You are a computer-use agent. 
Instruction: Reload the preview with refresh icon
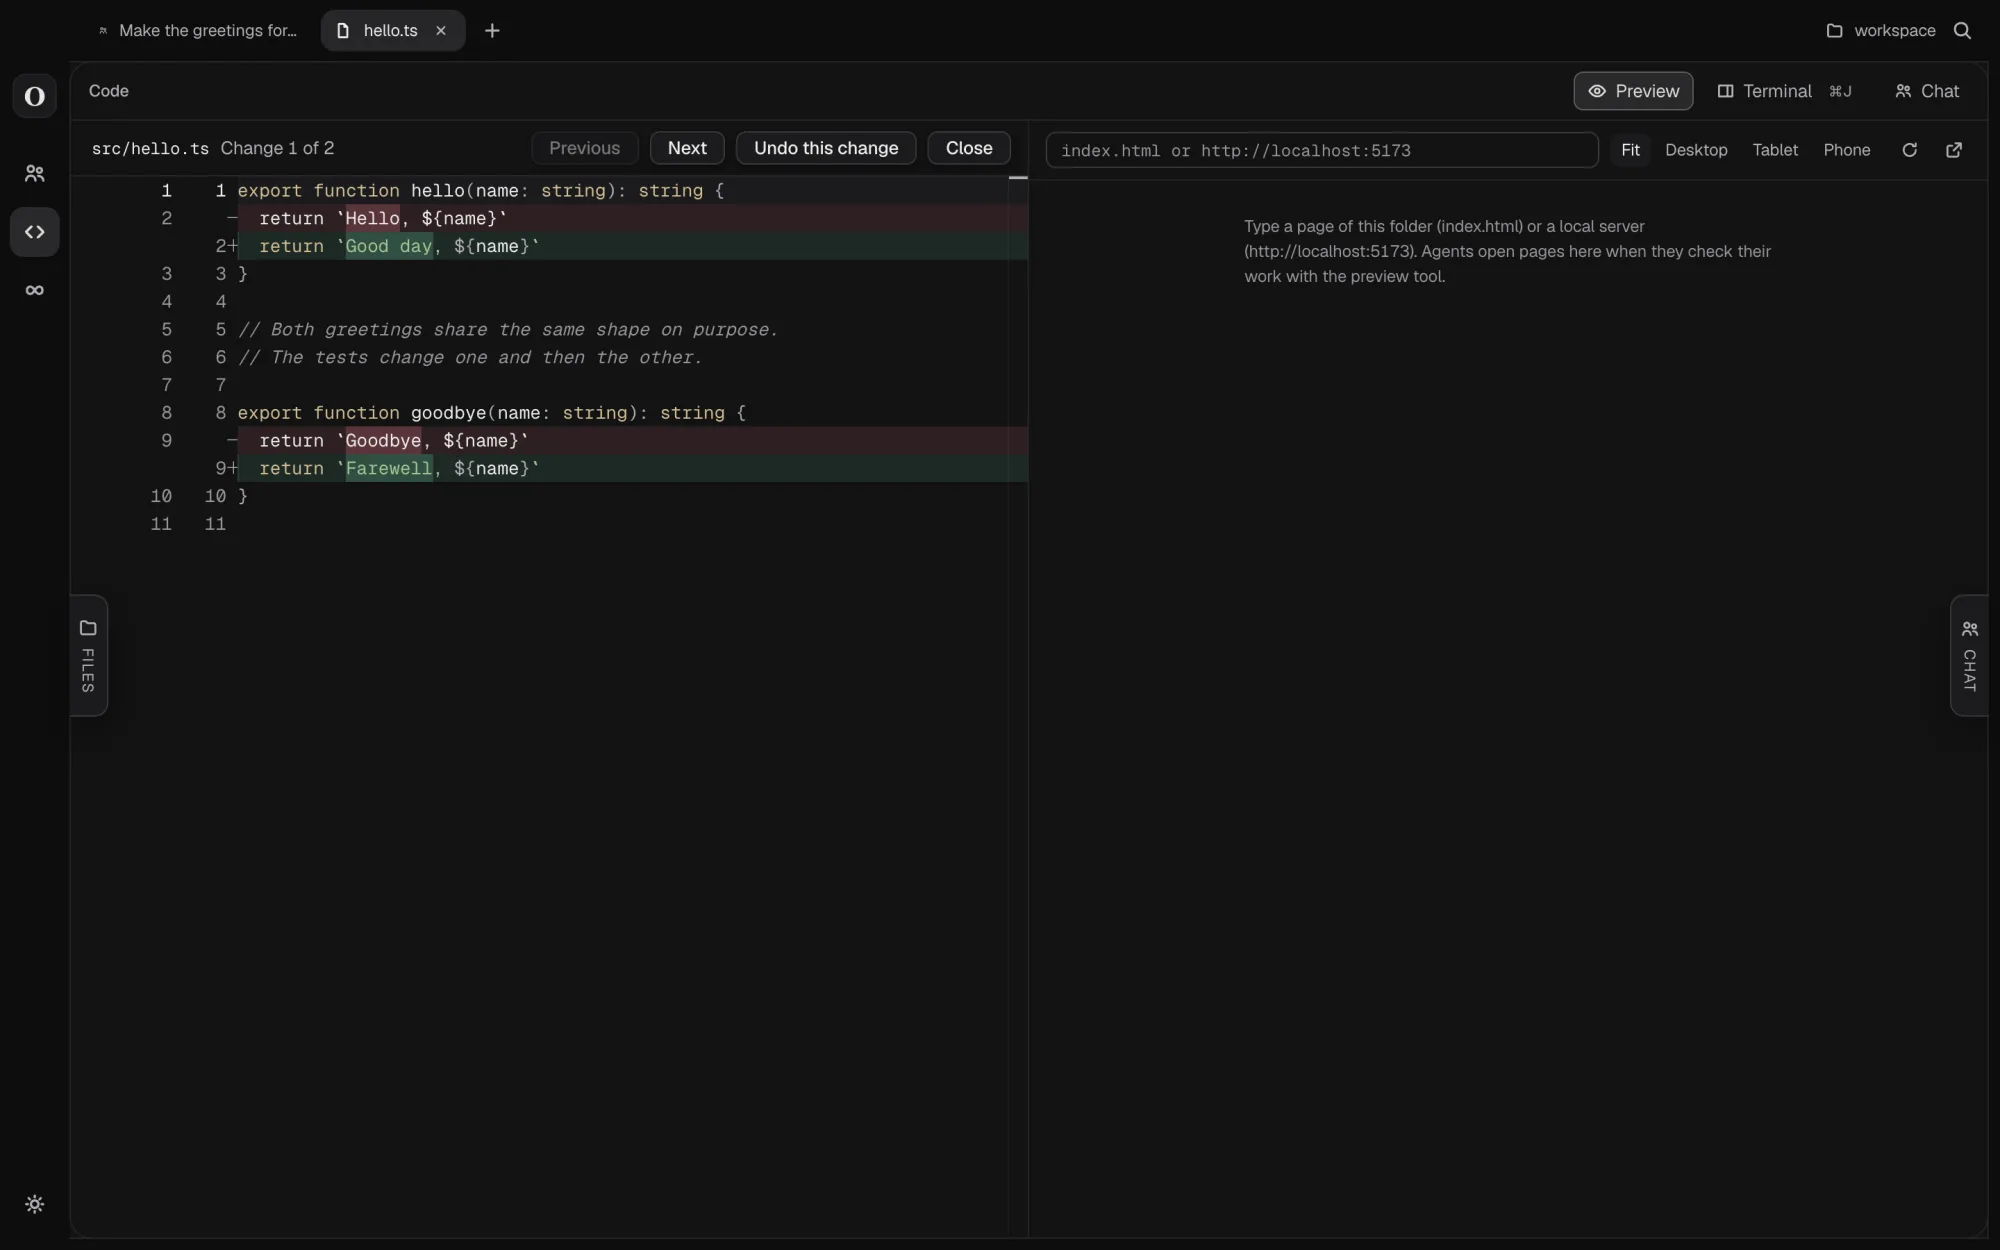tap(1909, 150)
